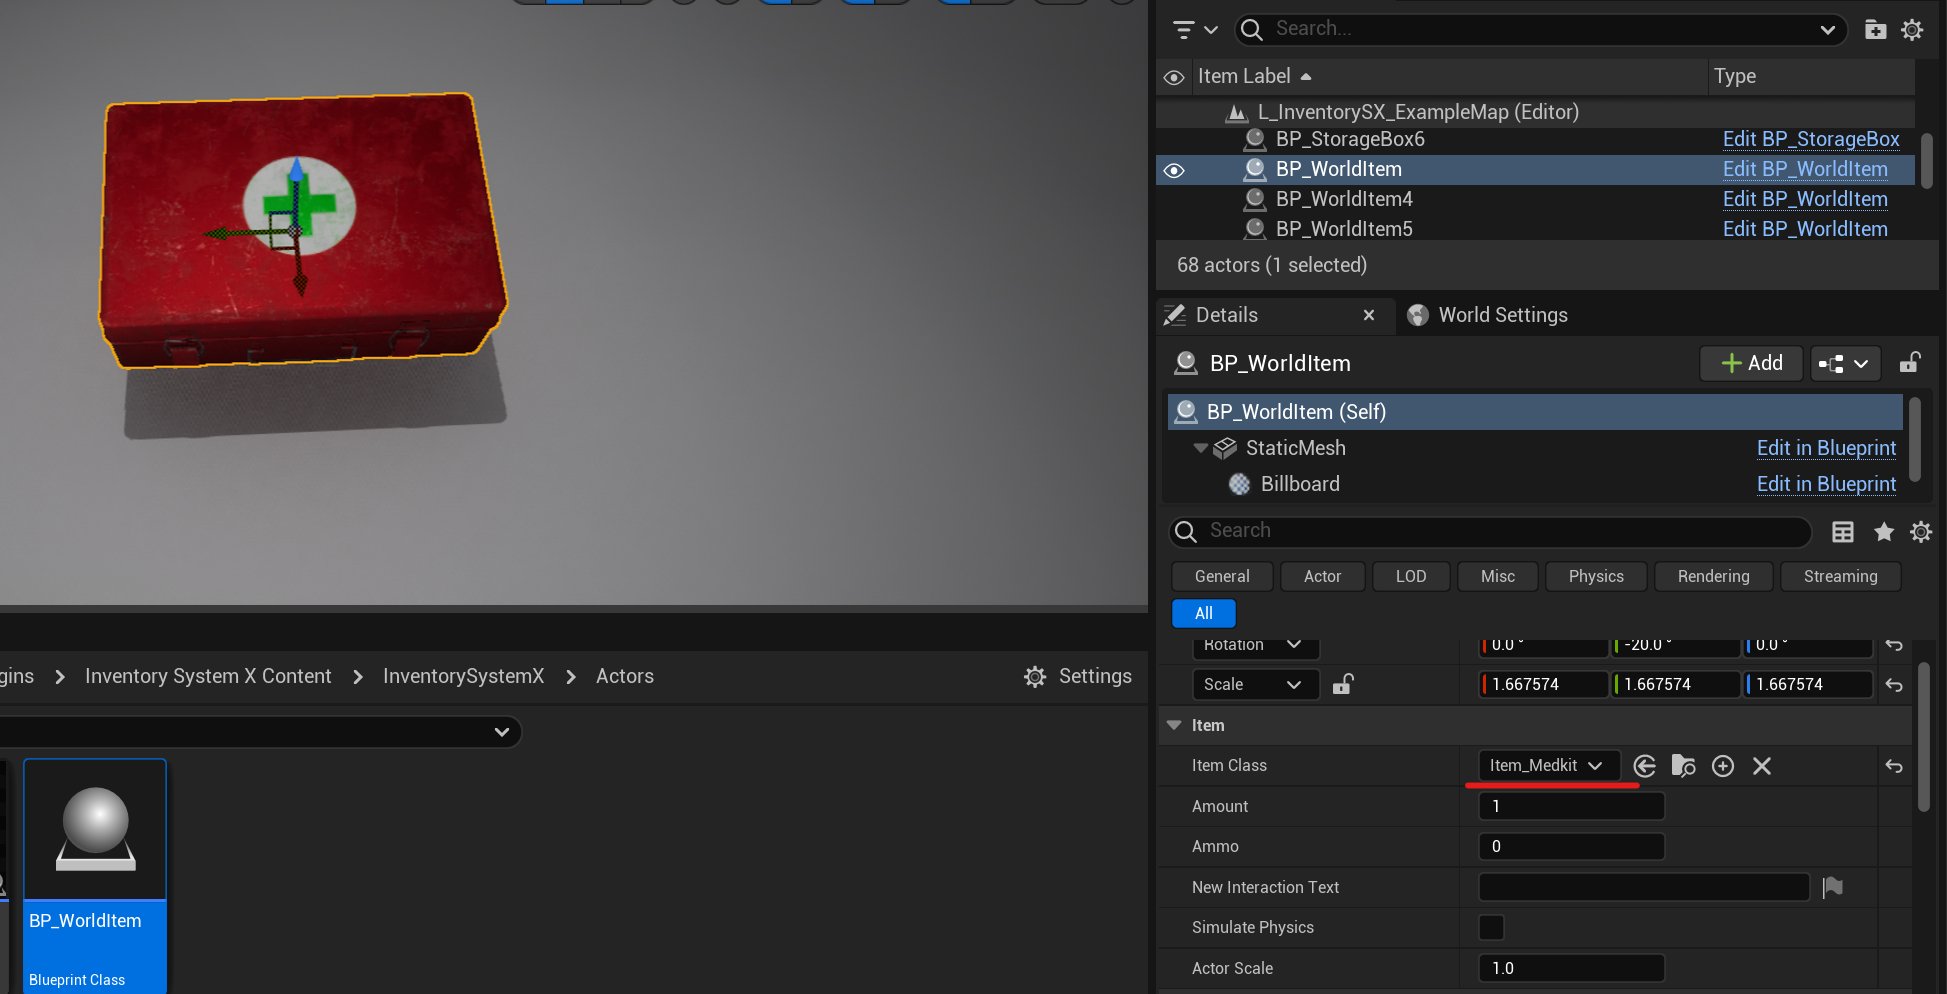The image size is (1947, 994).
Task: Clear the Item Class value
Action: pyautogui.click(x=1762, y=766)
